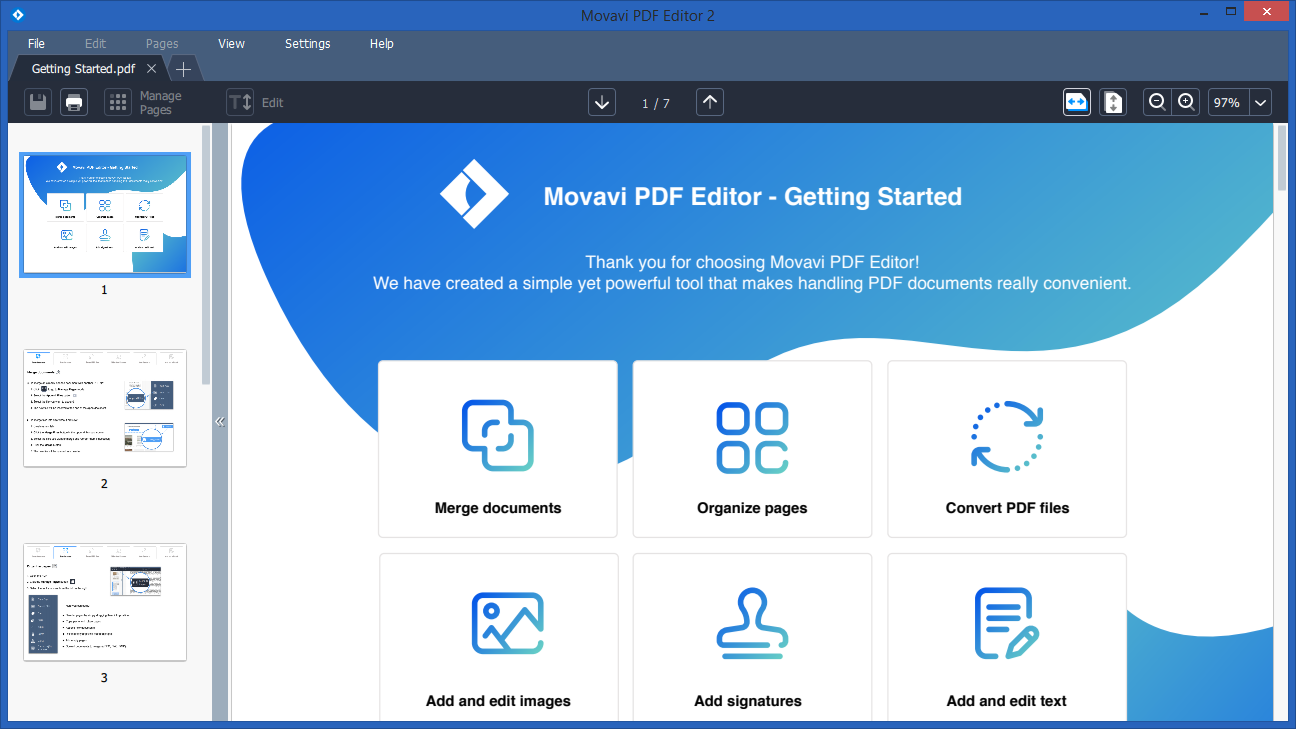
Task: Click the Manage Pages label
Action: (160, 103)
